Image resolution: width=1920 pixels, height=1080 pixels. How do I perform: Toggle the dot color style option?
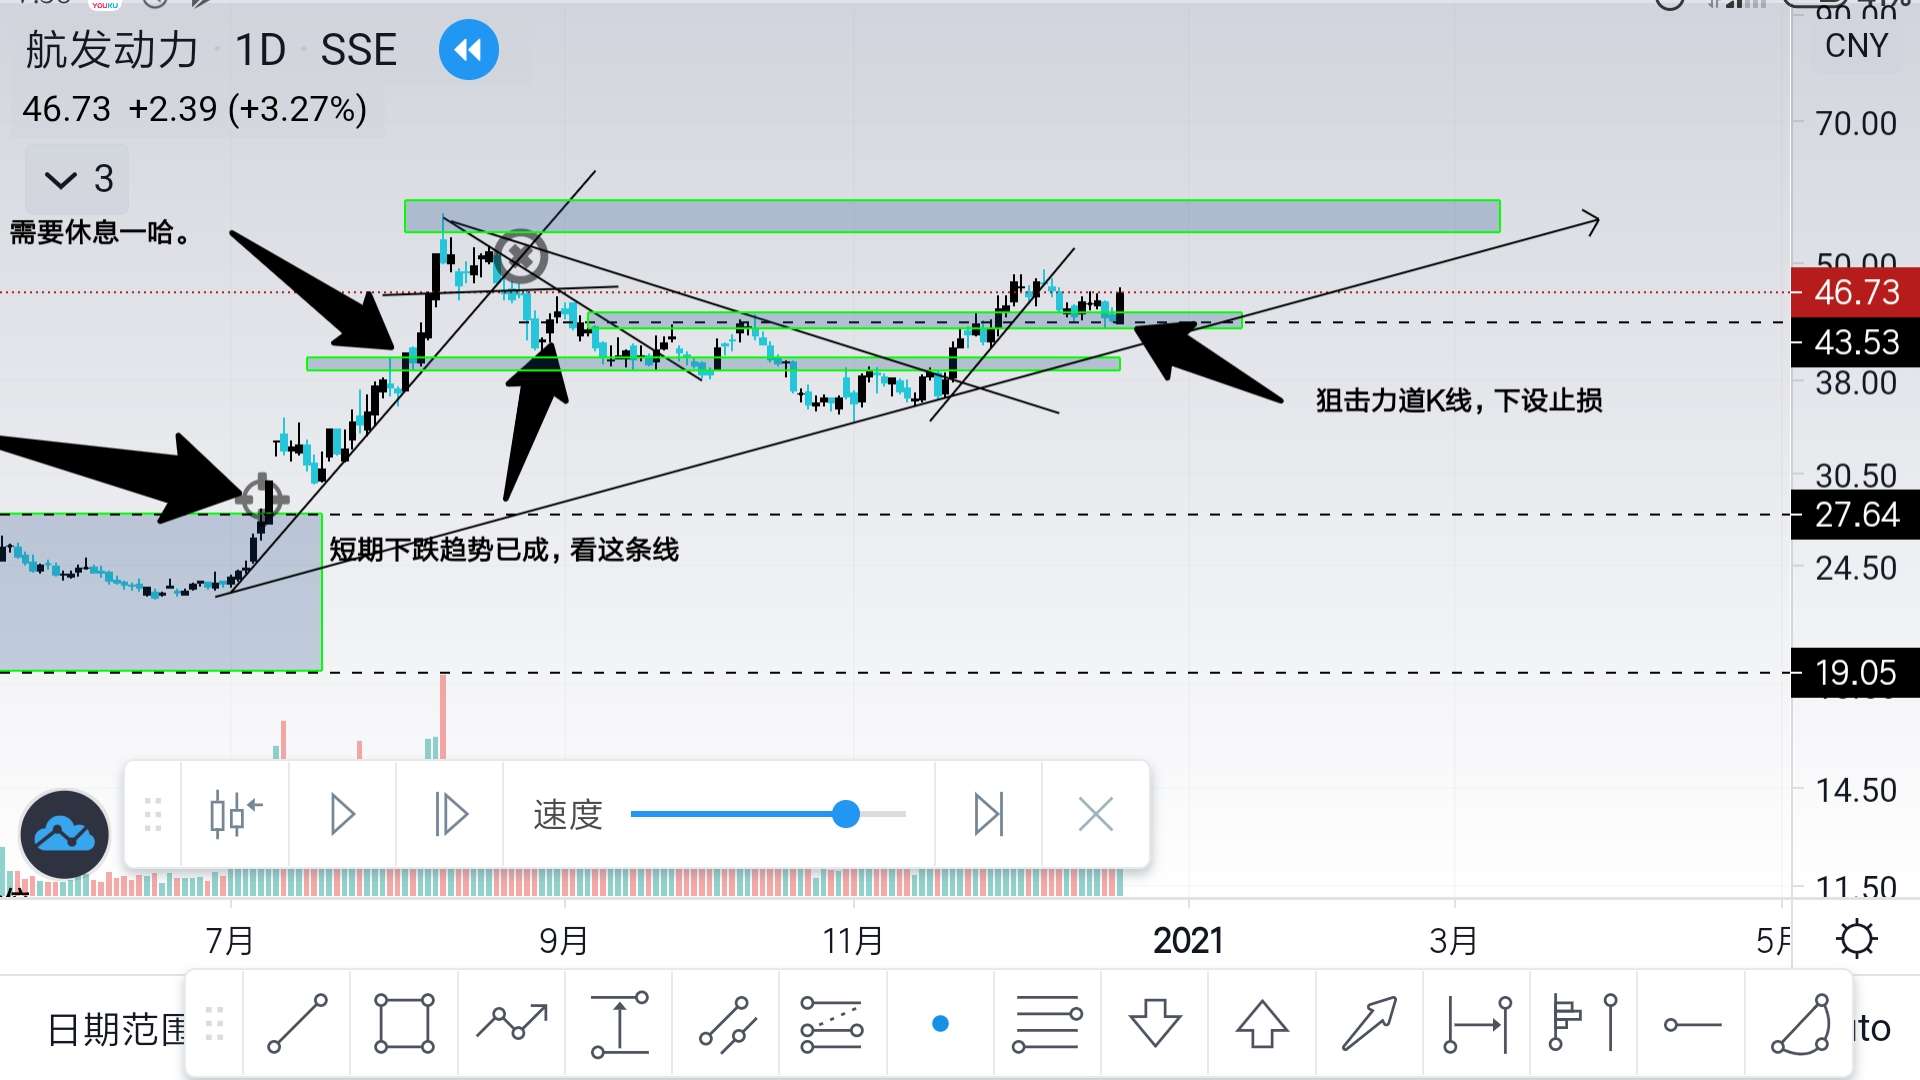click(x=940, y=1024)
